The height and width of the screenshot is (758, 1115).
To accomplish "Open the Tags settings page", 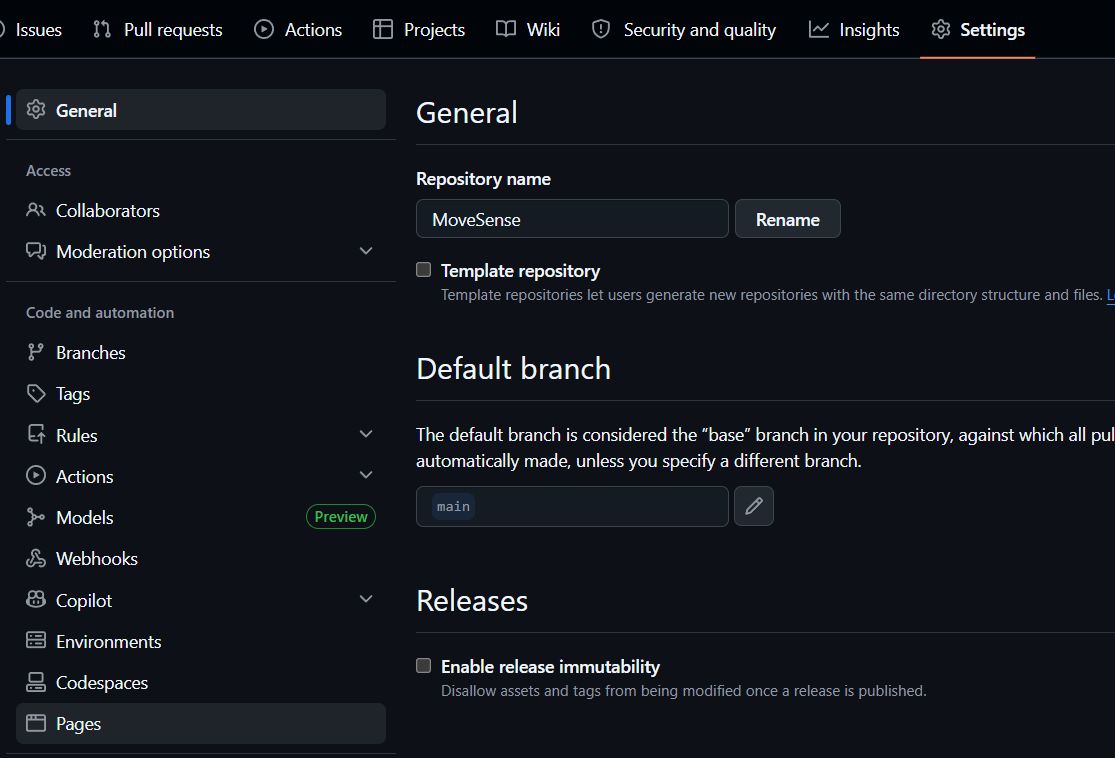I will tap(201, 394).
